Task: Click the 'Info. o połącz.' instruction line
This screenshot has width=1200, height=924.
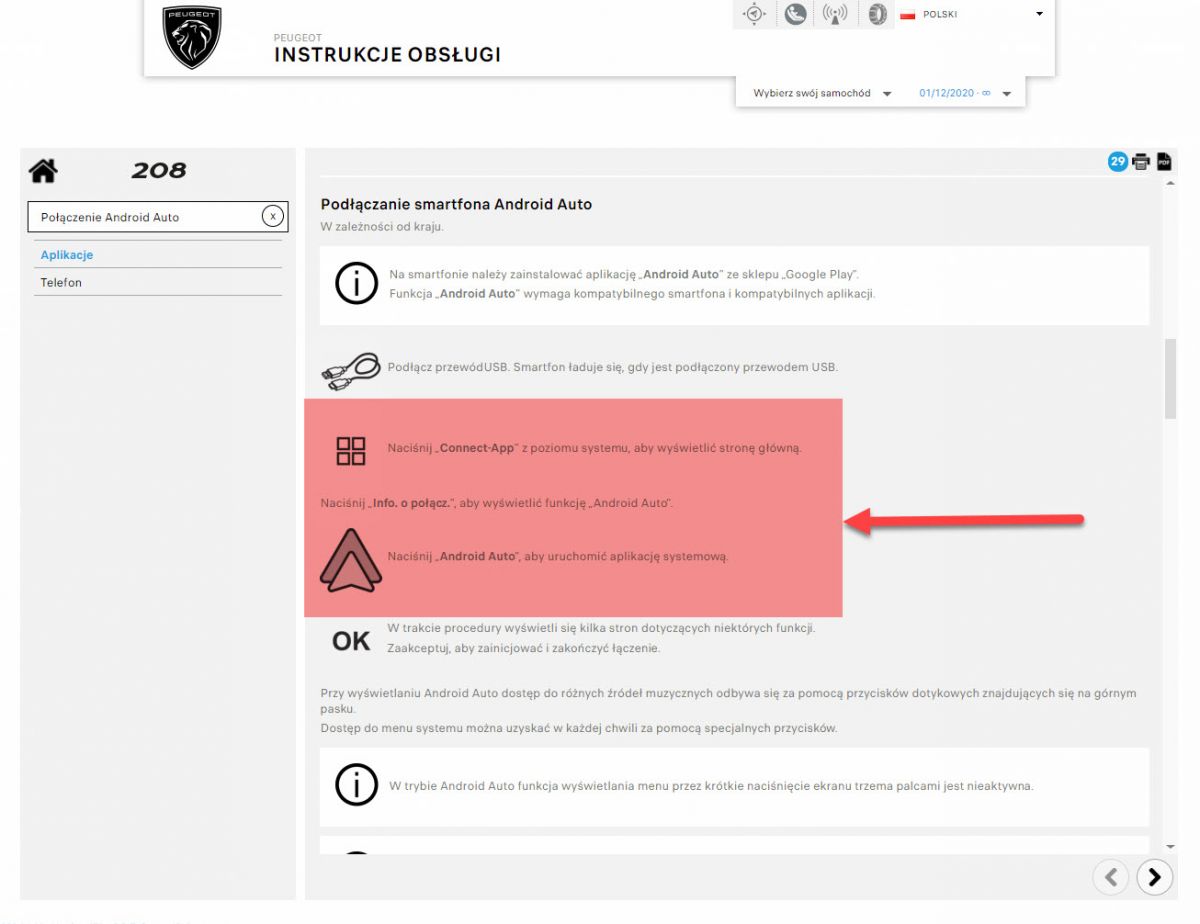Action: coord(497,503)
